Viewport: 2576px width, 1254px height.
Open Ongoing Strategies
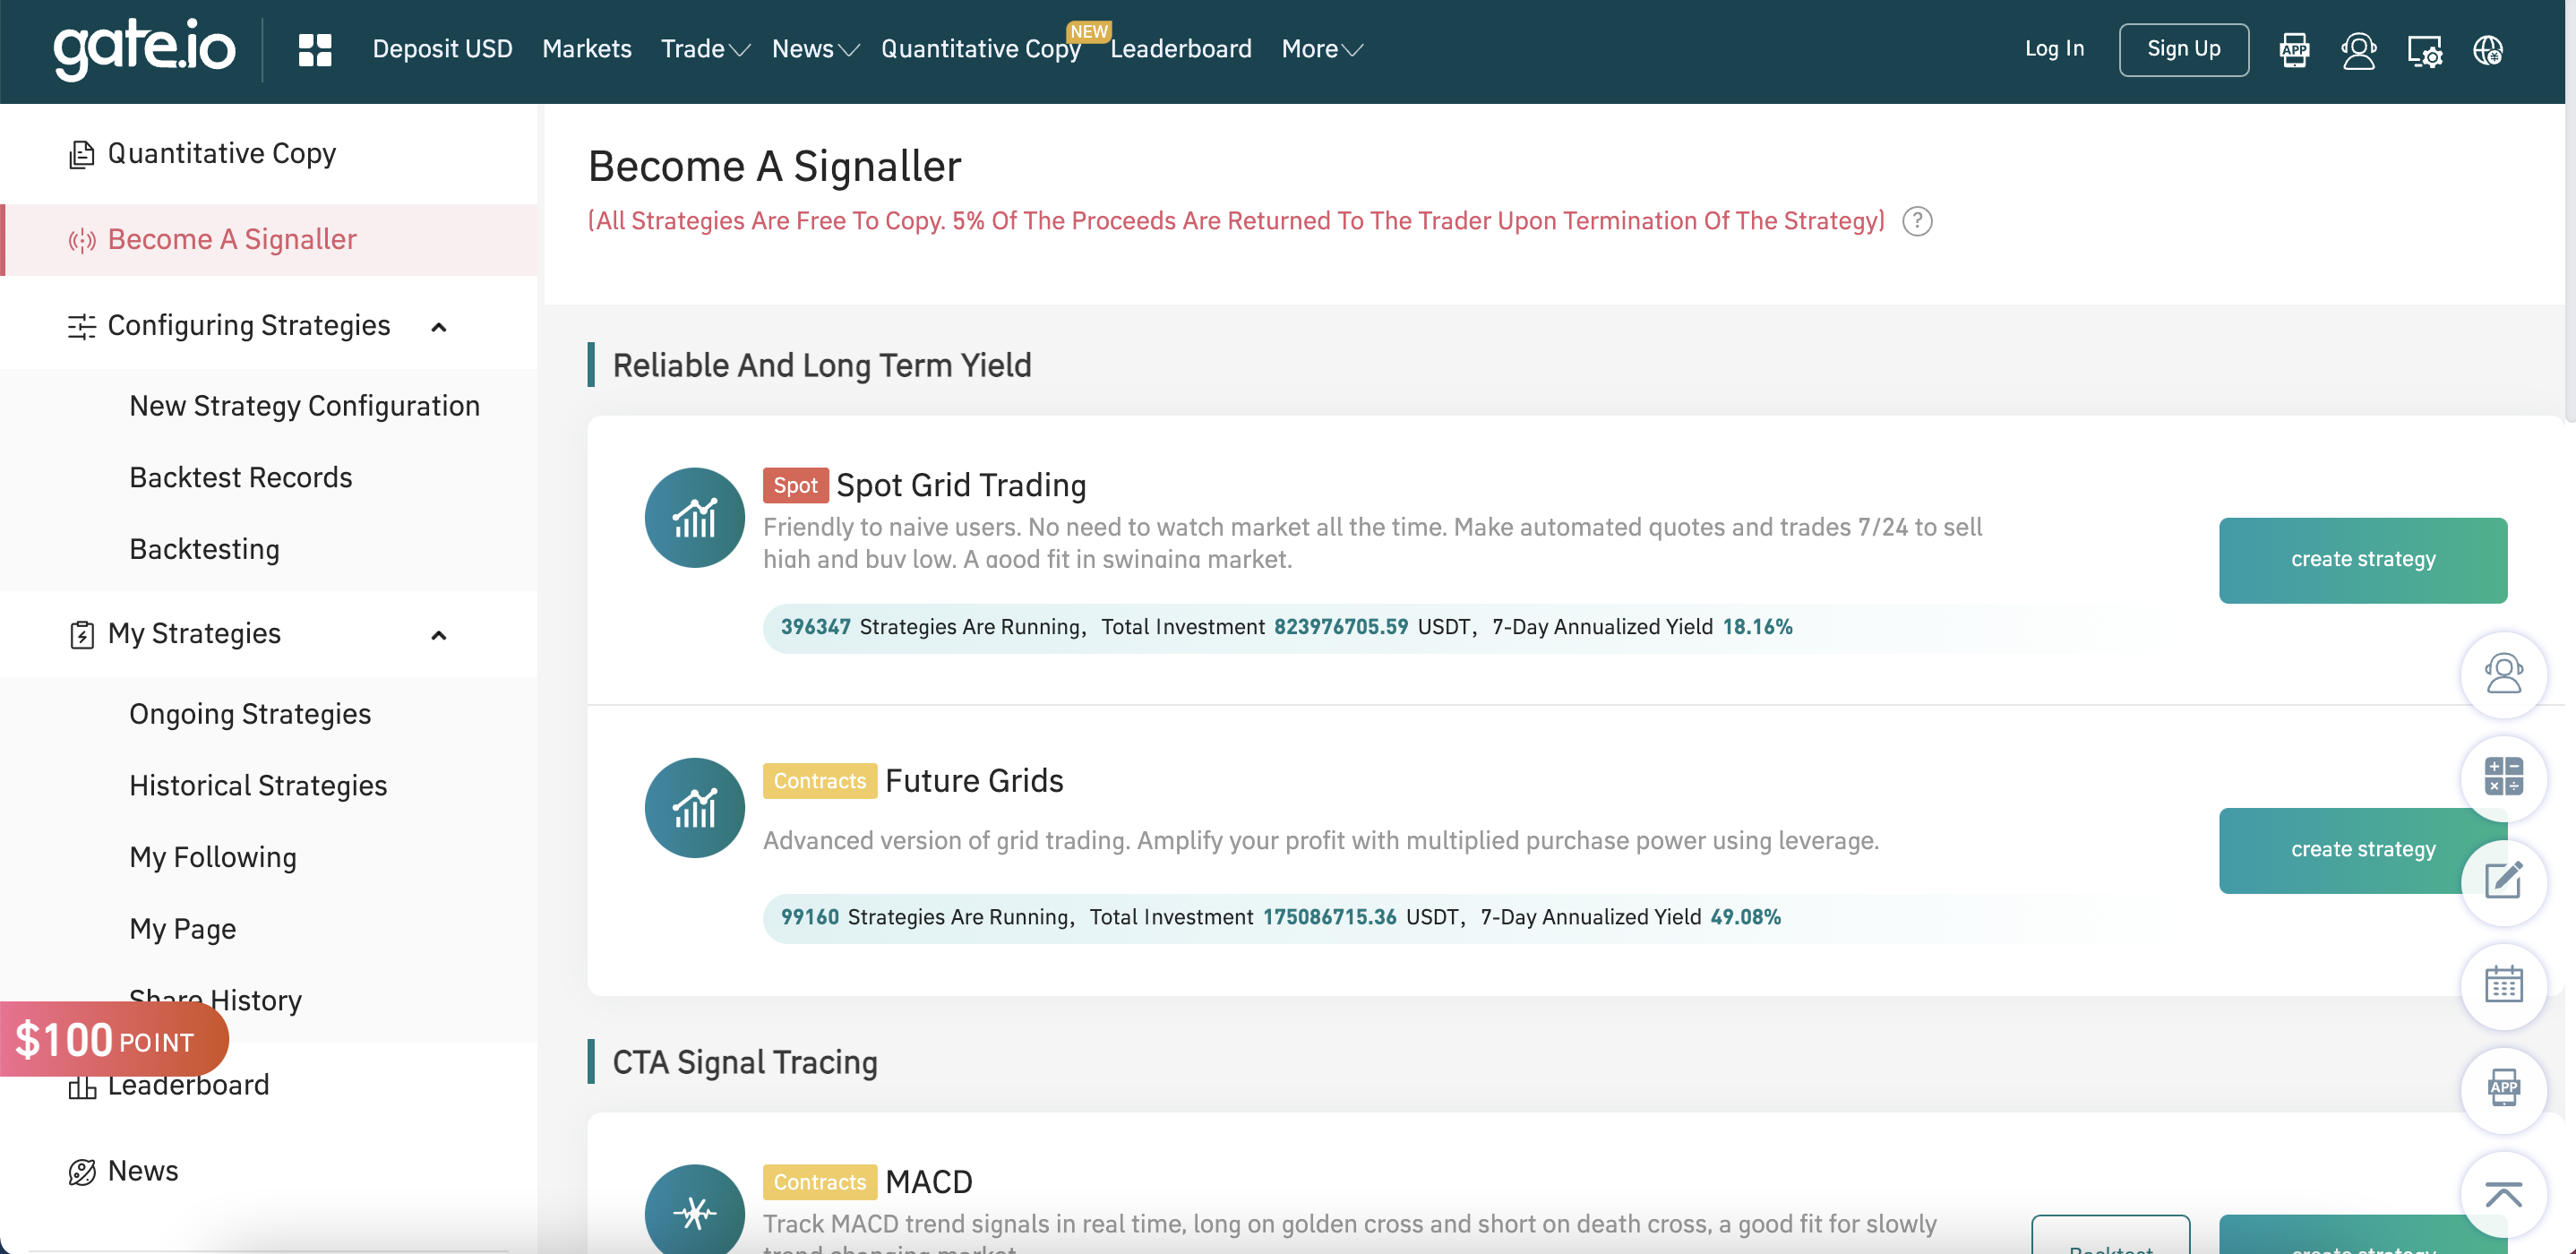[250, 715]
